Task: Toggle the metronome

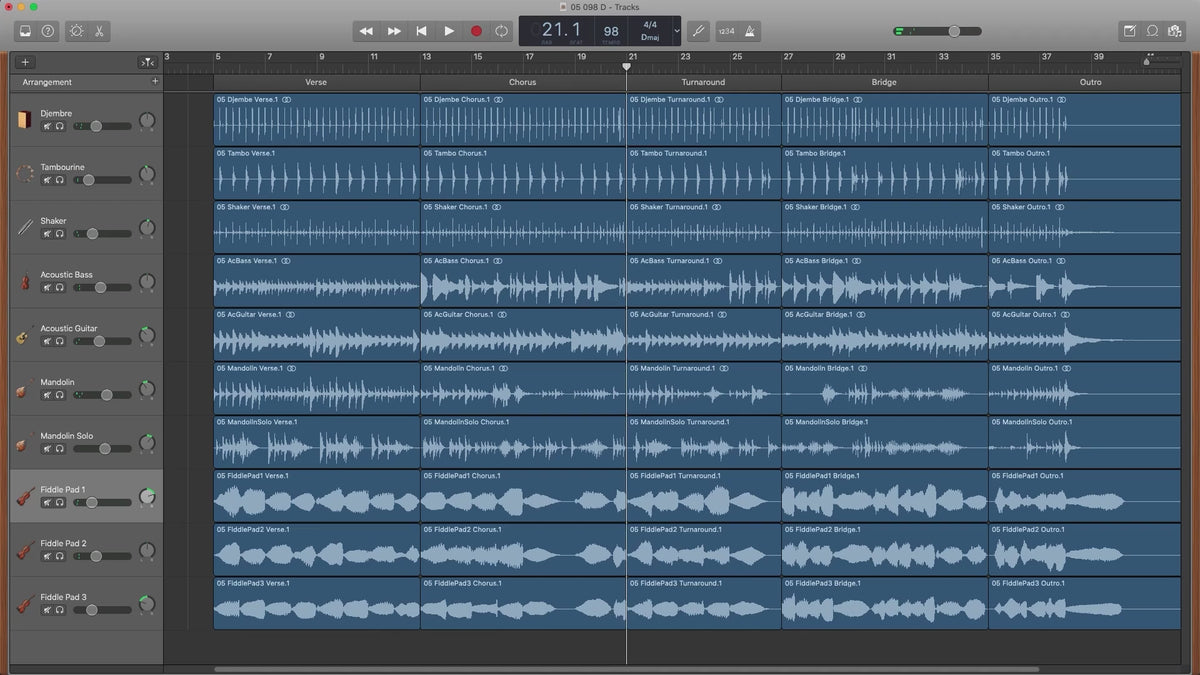Action: click(x=750, y=31)
